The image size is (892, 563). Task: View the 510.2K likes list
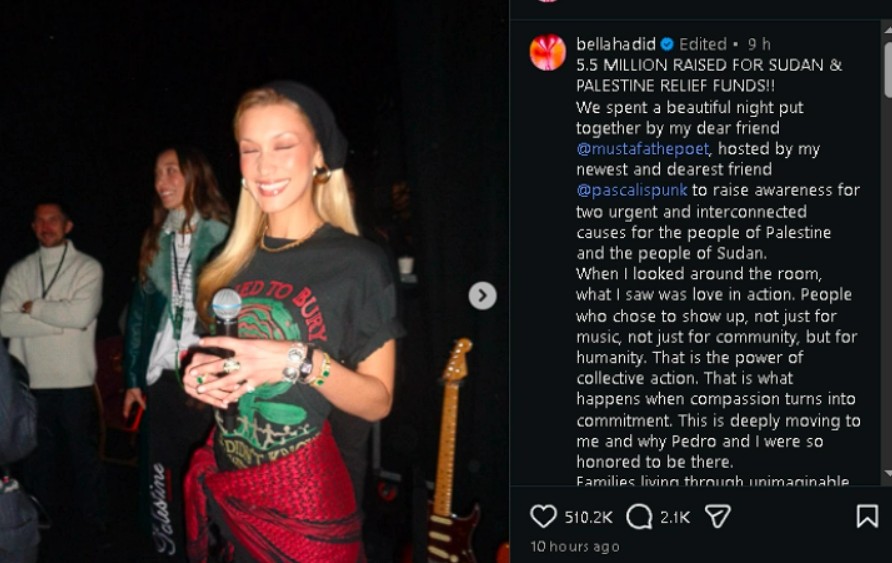588,518
